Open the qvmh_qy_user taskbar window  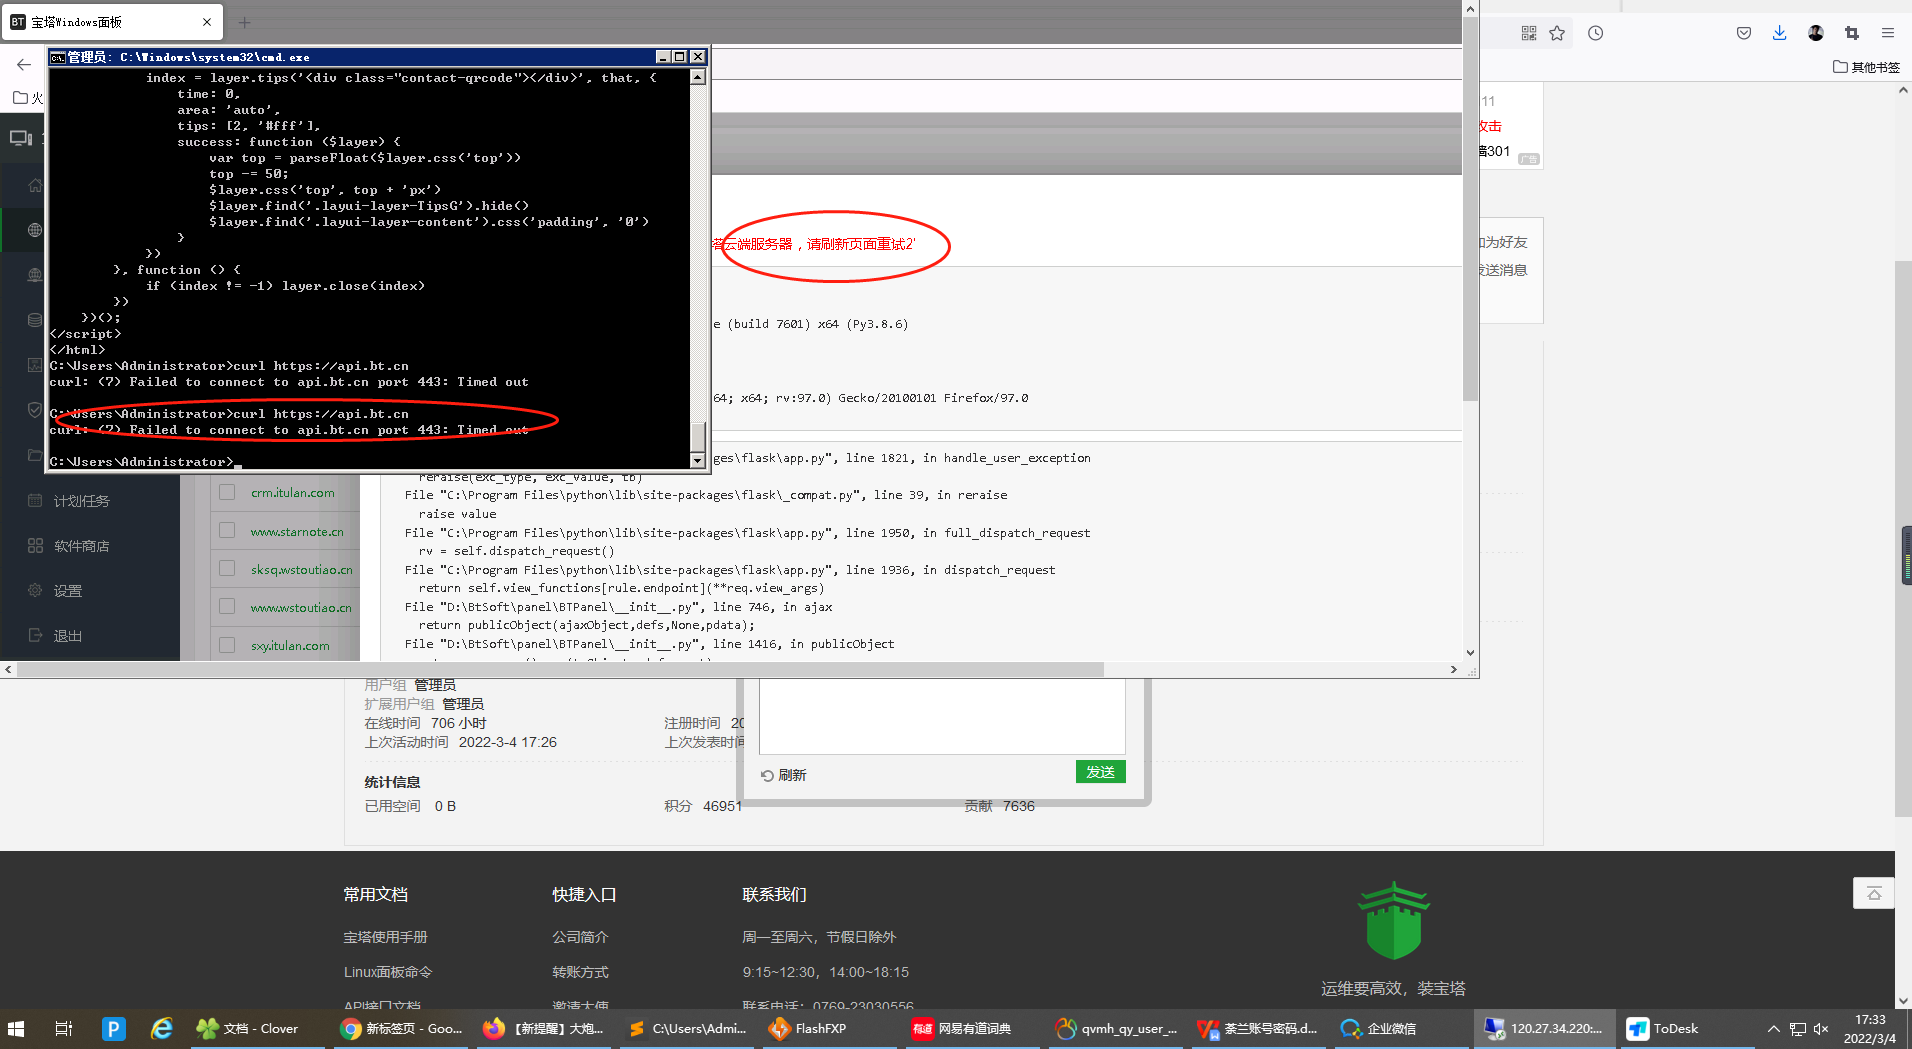(x=1117, y=1028)
